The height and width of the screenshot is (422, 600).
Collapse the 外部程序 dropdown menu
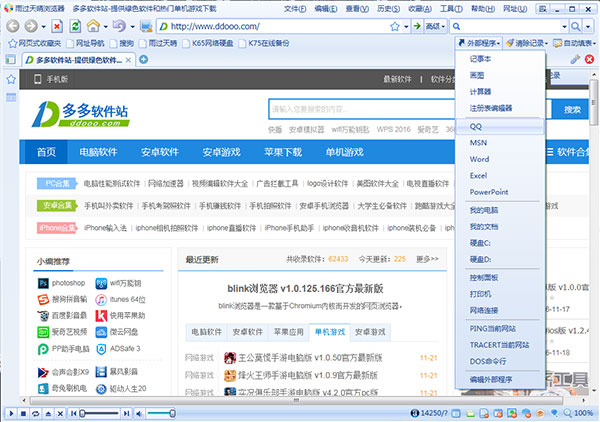(479, 43)
